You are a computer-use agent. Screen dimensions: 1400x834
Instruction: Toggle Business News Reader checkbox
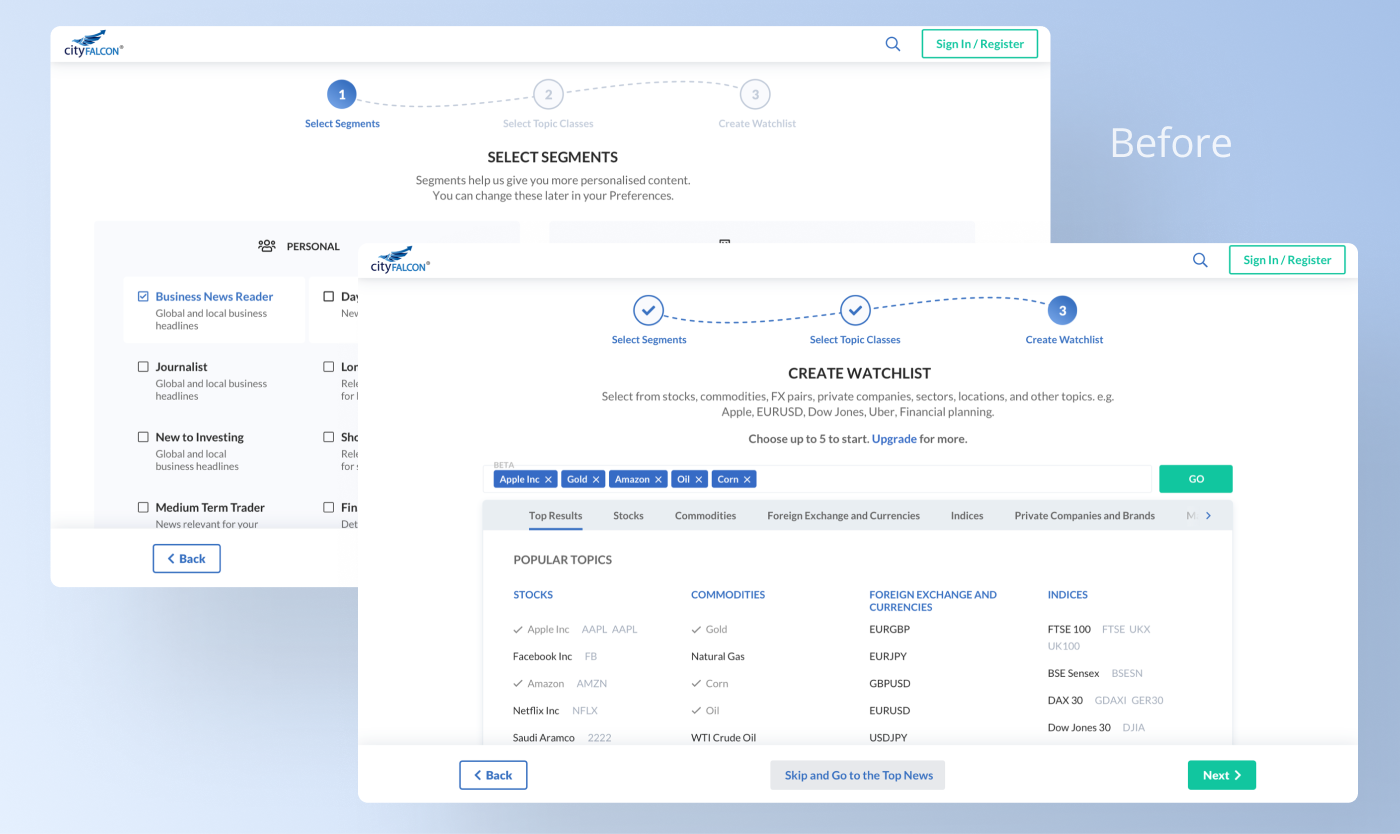coord(143,296)
